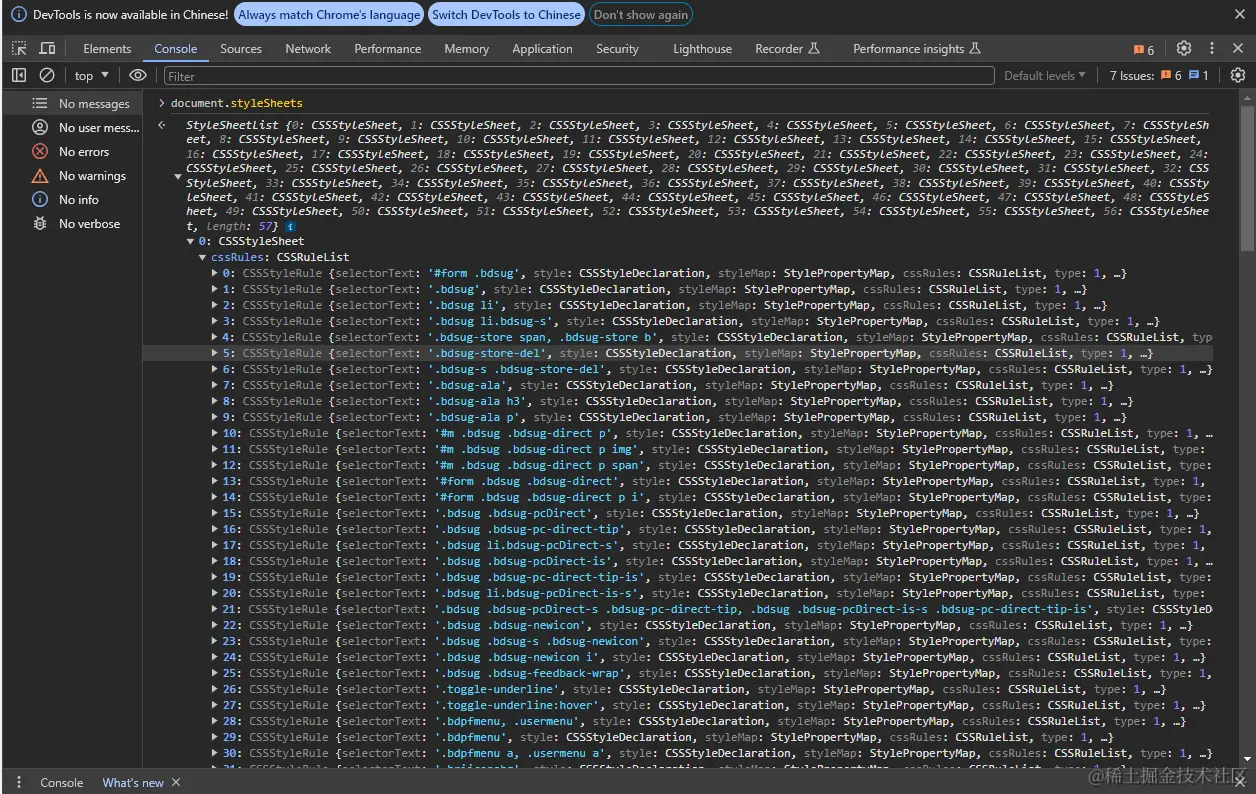
Task: Create live expression with eye icon
Action: pyautogui.click(x=138, y=75)
